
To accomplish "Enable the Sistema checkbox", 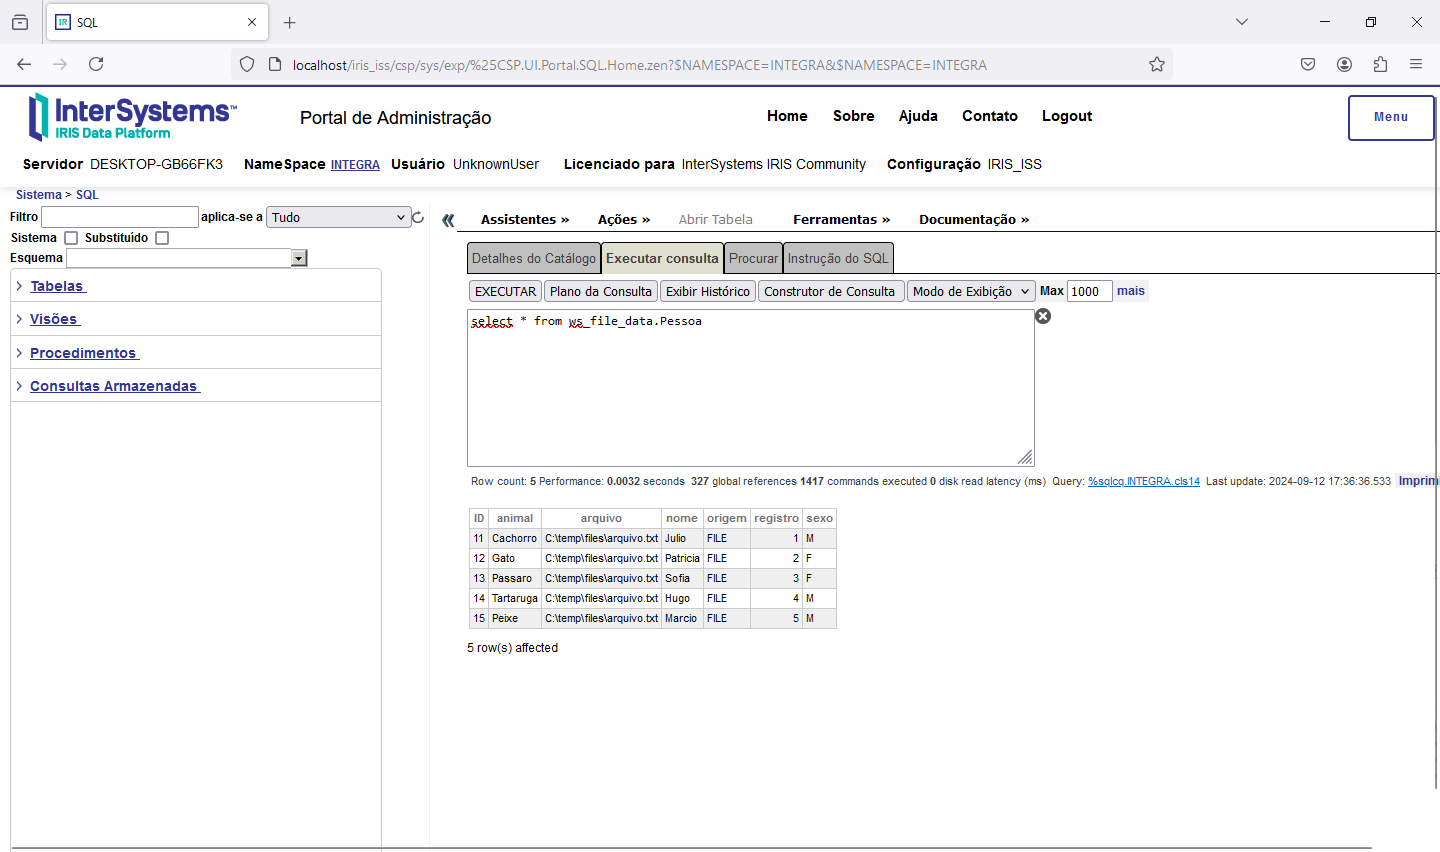I will pos(71,238).
